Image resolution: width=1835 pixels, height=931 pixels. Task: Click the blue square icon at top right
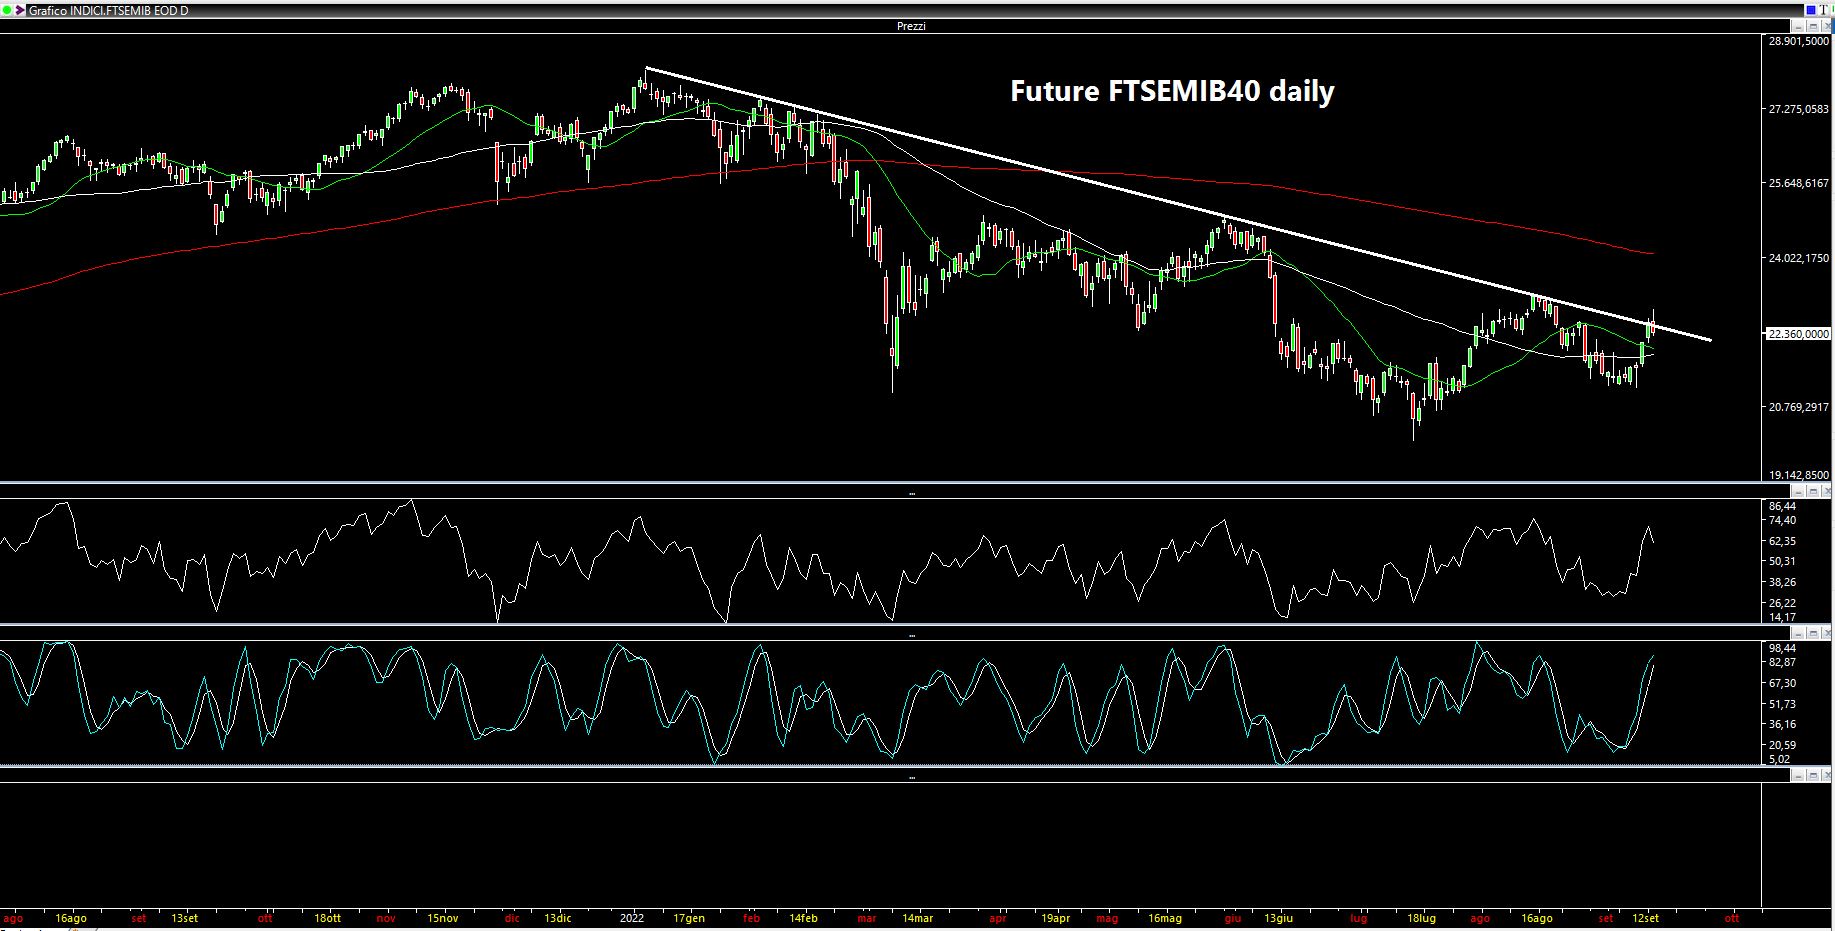click(x=1811, y=10)
